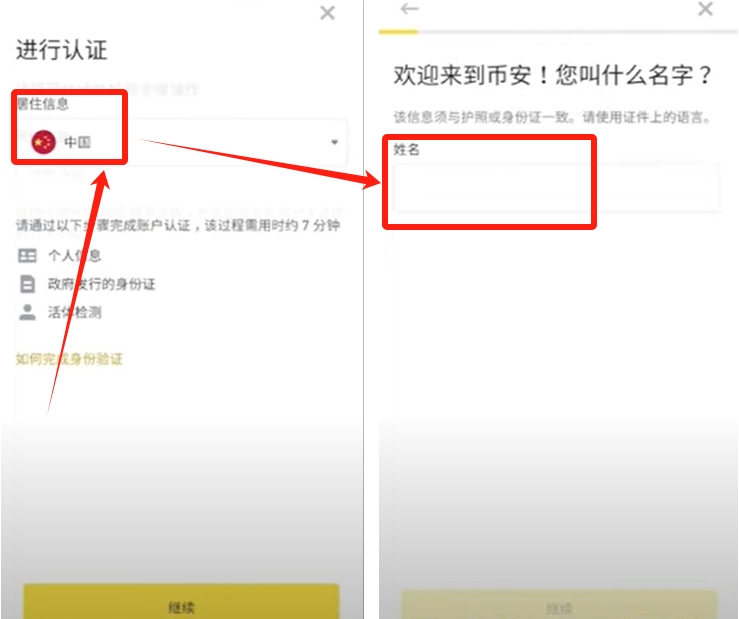Close the 进行认证 verification screen
Image resolution: width=739 pixels, height=619 pixels.
[327, 13]
